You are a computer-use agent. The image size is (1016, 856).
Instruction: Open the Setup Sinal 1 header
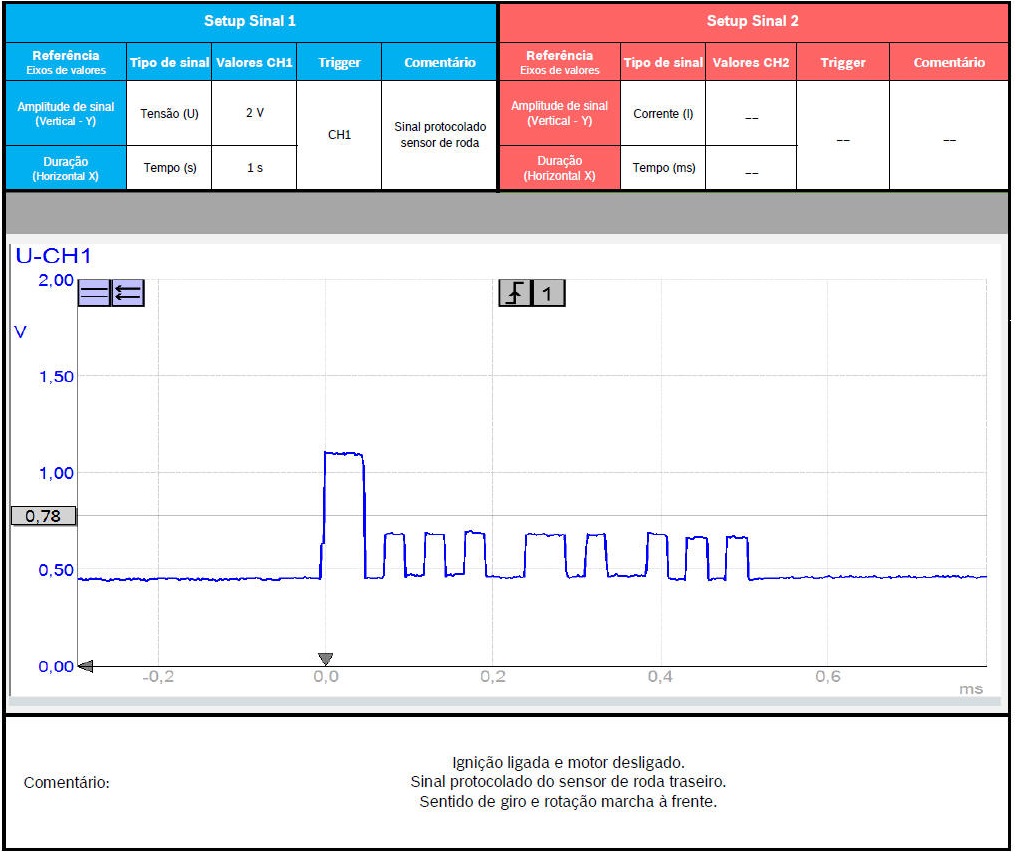250,21
